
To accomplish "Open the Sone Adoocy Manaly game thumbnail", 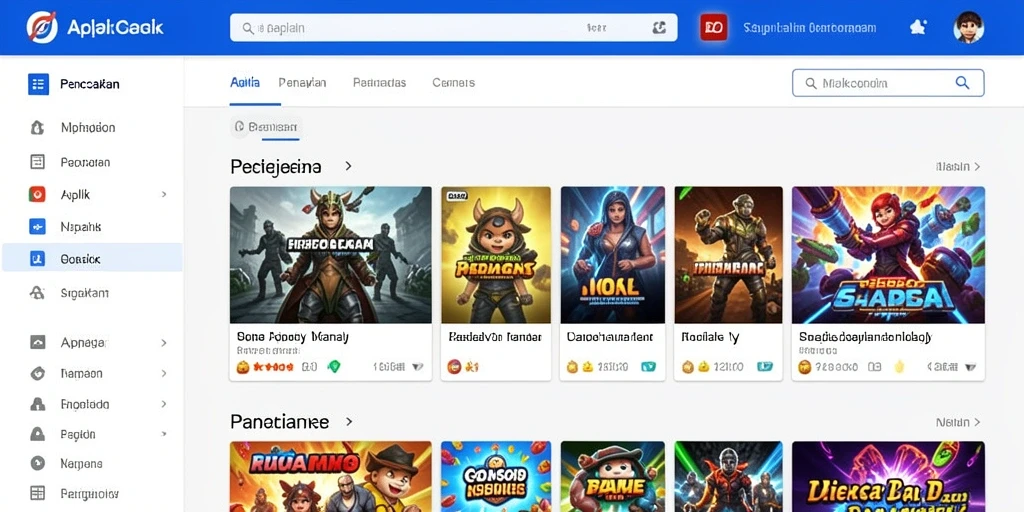I will (x=330, y=255).
